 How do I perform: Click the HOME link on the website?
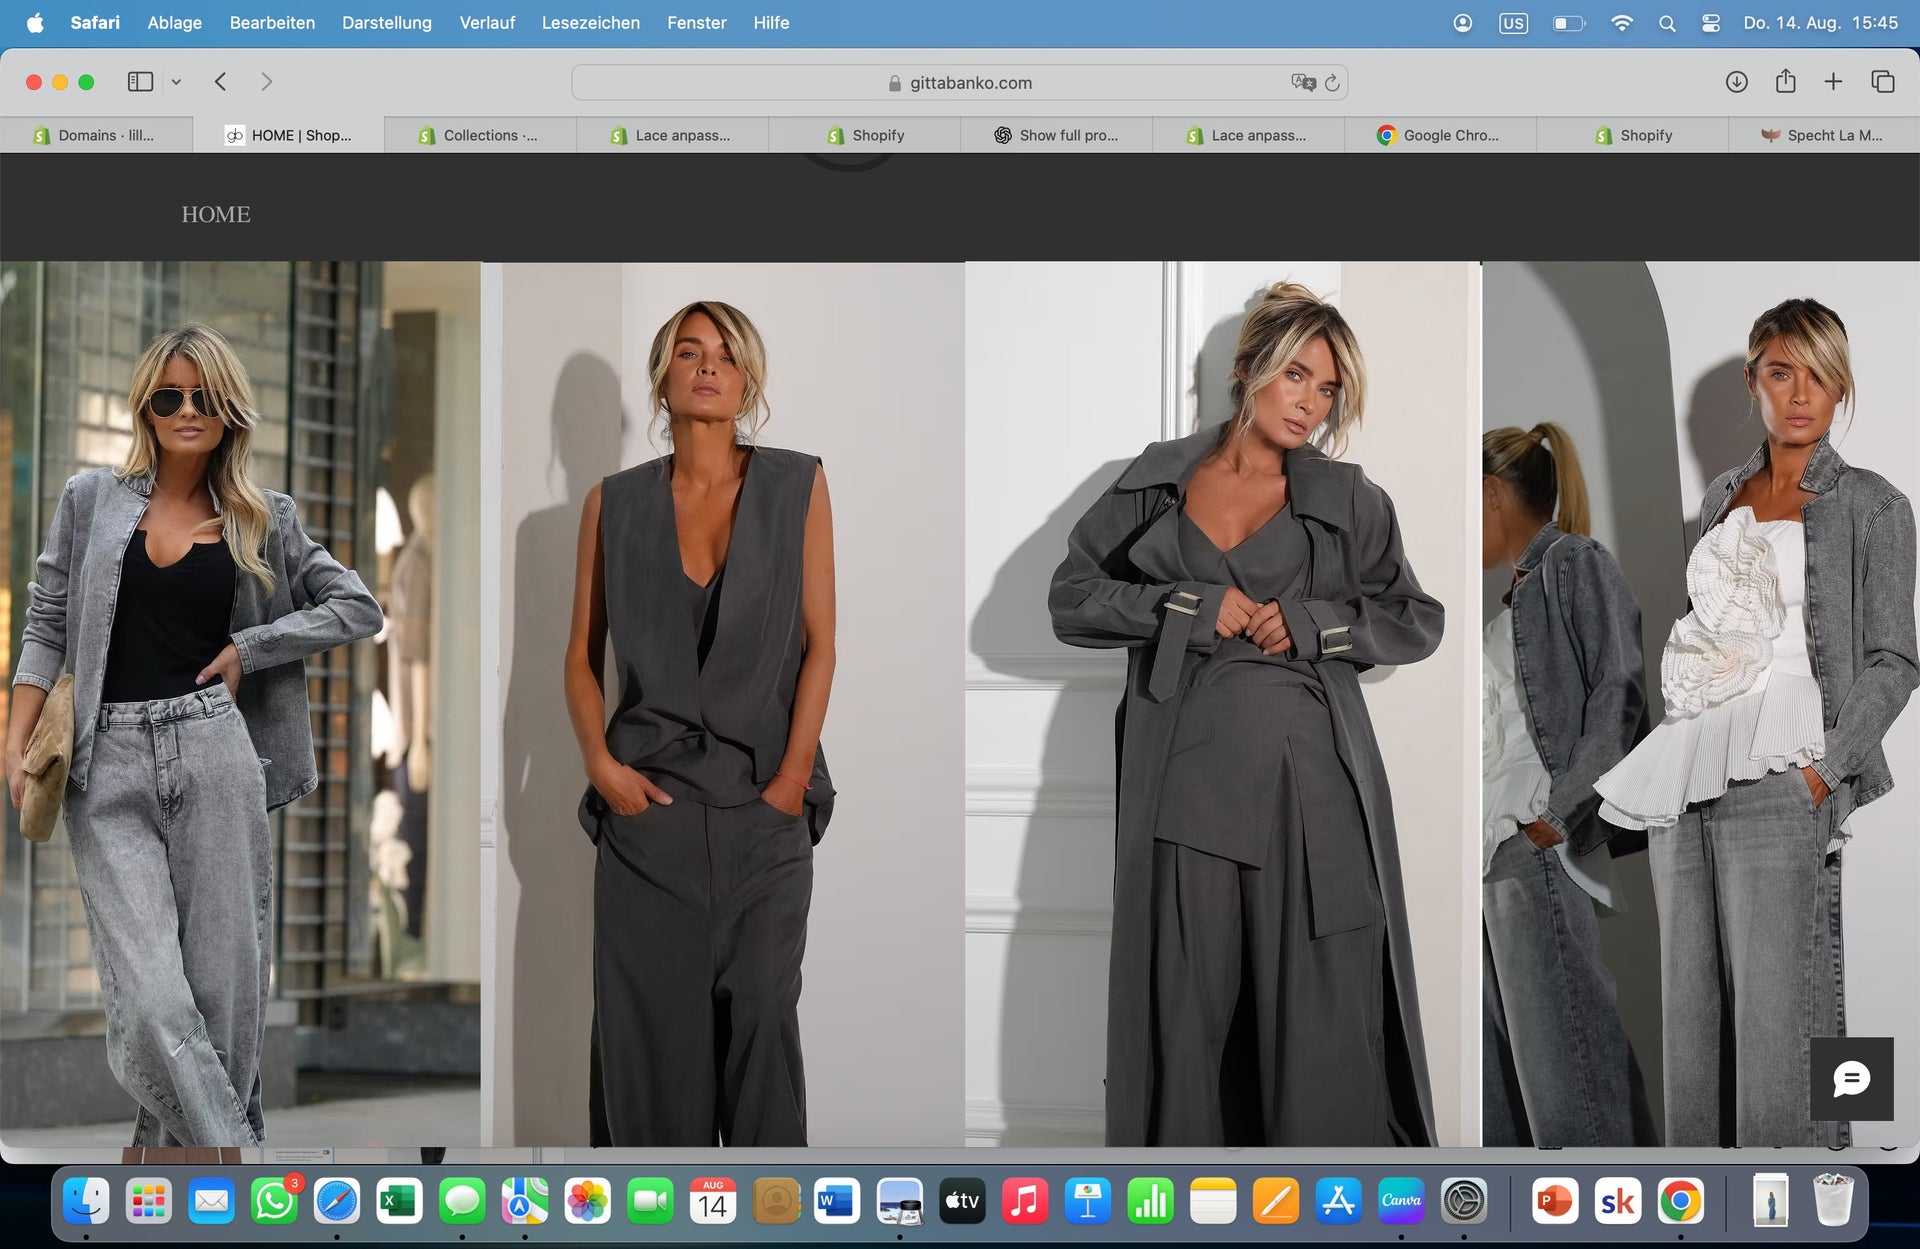(x=216, y=214)
